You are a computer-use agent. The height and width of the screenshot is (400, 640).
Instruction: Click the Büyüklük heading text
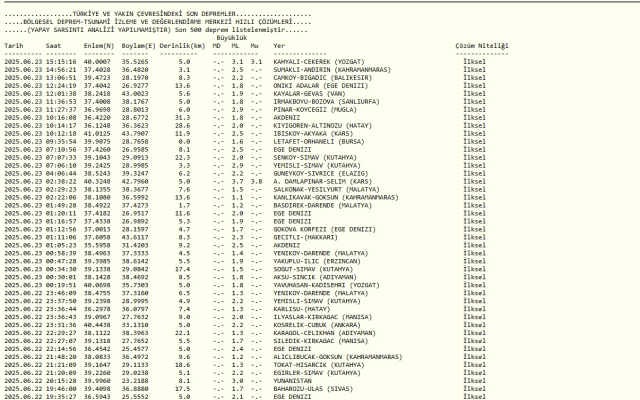click(x=232, y=37)
